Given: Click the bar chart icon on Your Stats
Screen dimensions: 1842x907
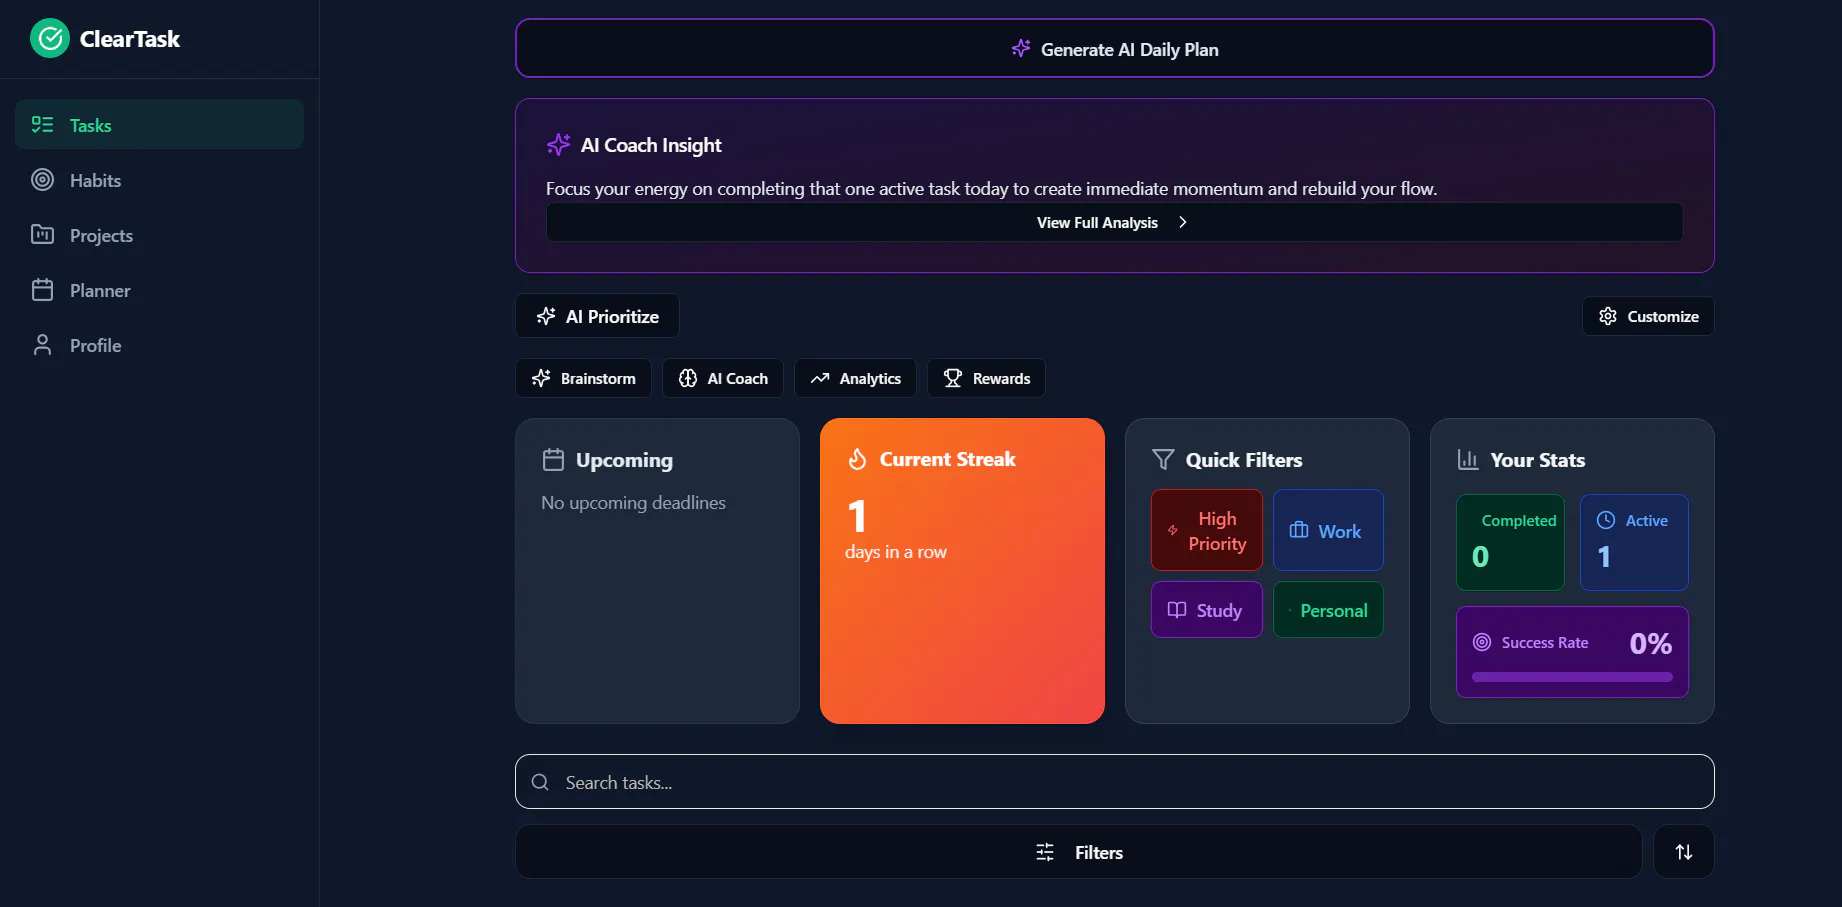Looking at the screenshot, I should click(1468, 460).
